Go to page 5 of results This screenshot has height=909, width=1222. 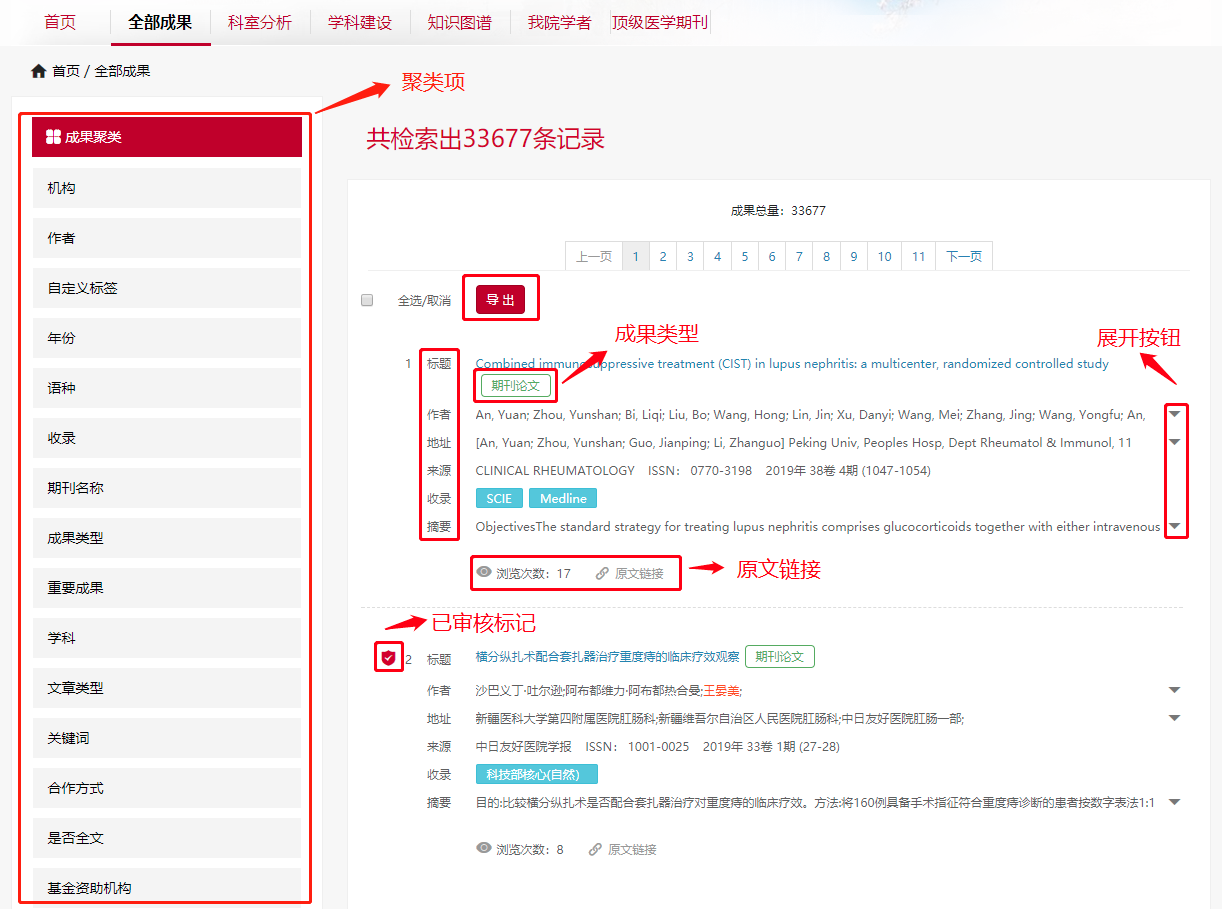coord(745,257)
